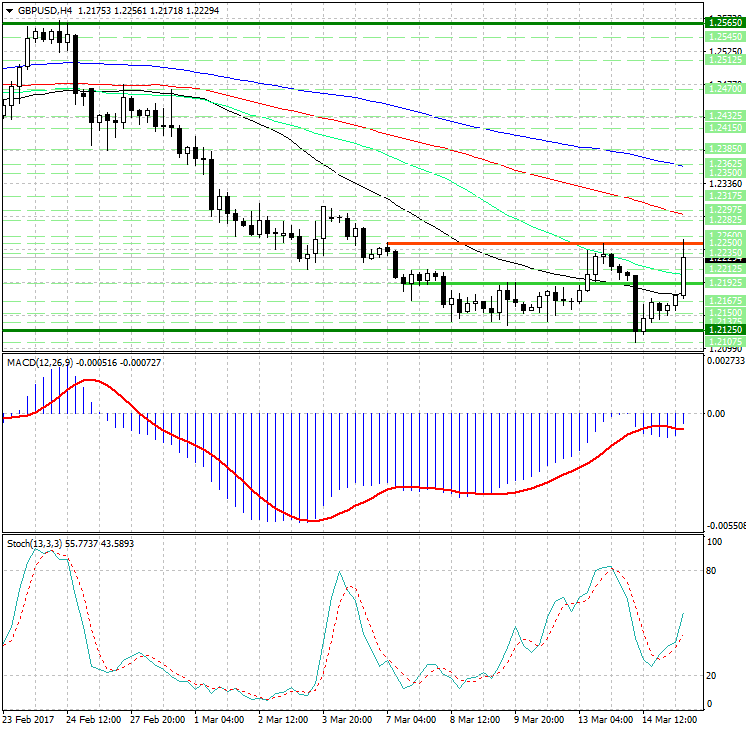Click the Stochastic scale value 20
Image resolution: width=746 pixels, height=731 pixels.
tap(711, 675)
